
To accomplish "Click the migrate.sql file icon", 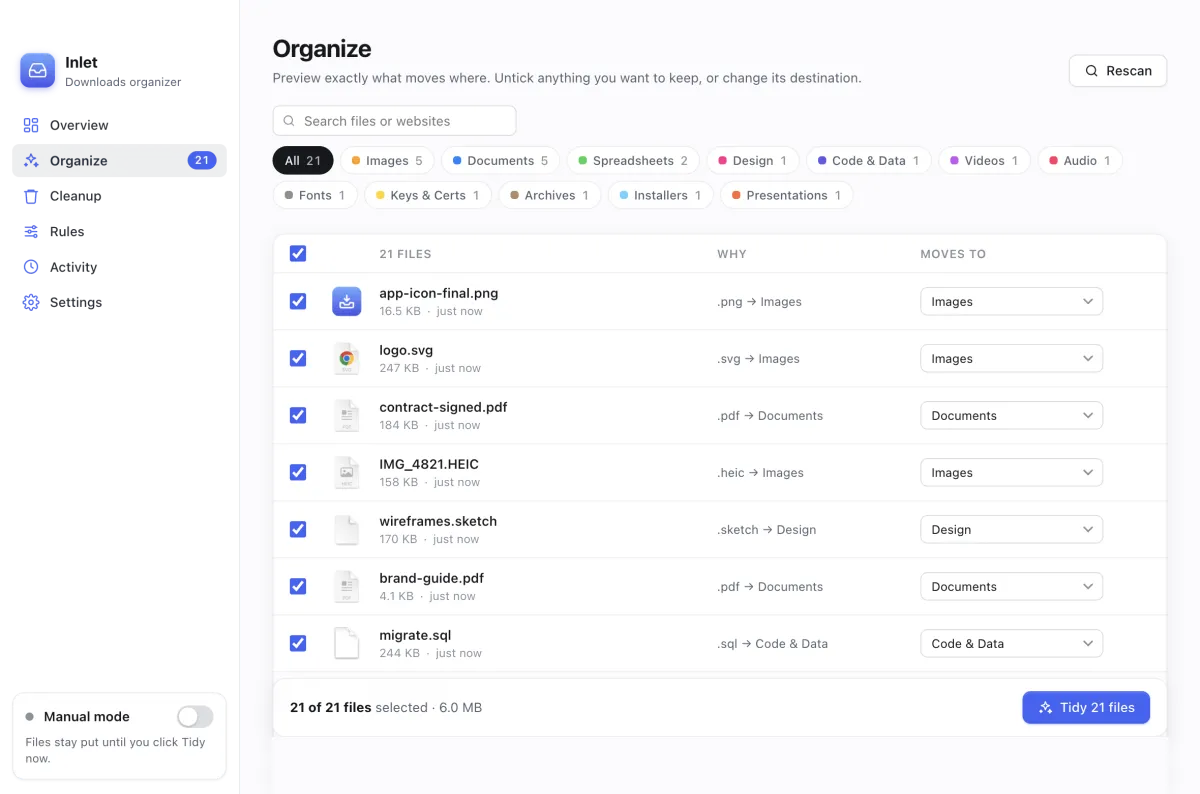I will pyautogui.click(x=347, y=643).
